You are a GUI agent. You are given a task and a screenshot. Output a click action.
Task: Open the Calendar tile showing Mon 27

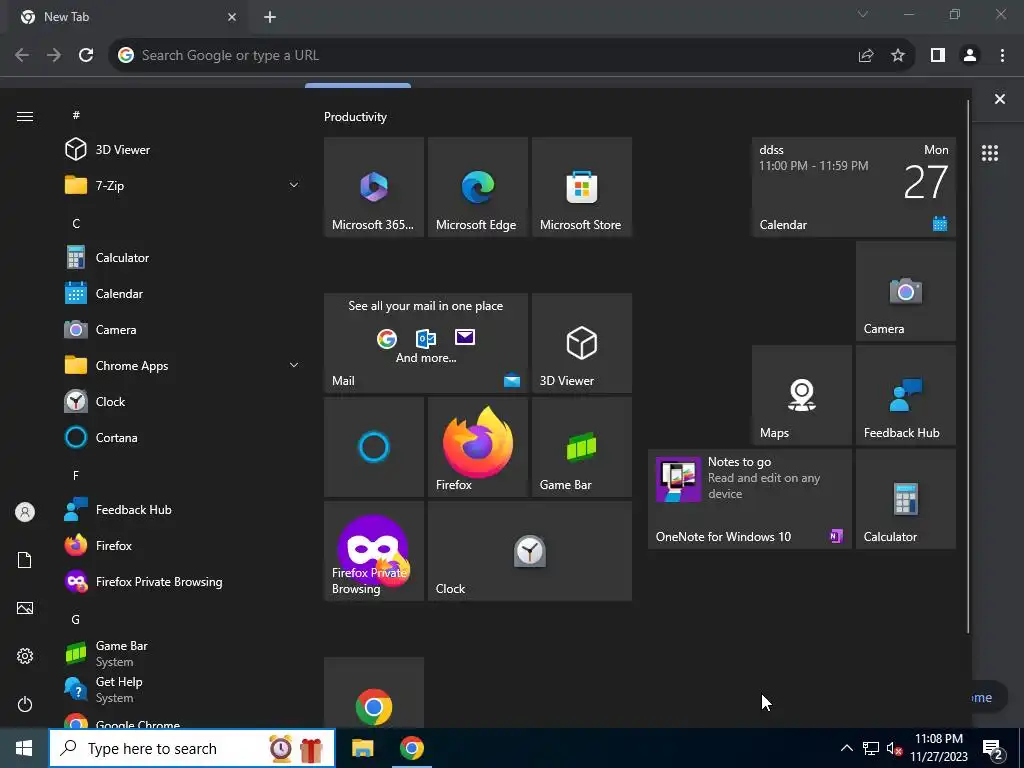[x=854, y=187]
